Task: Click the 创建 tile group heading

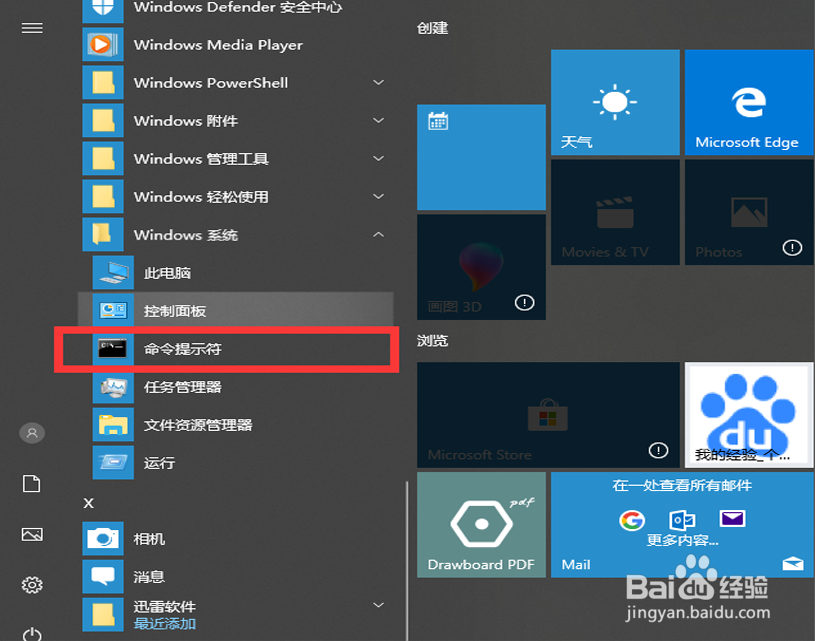Action: (x=432, y=28)
